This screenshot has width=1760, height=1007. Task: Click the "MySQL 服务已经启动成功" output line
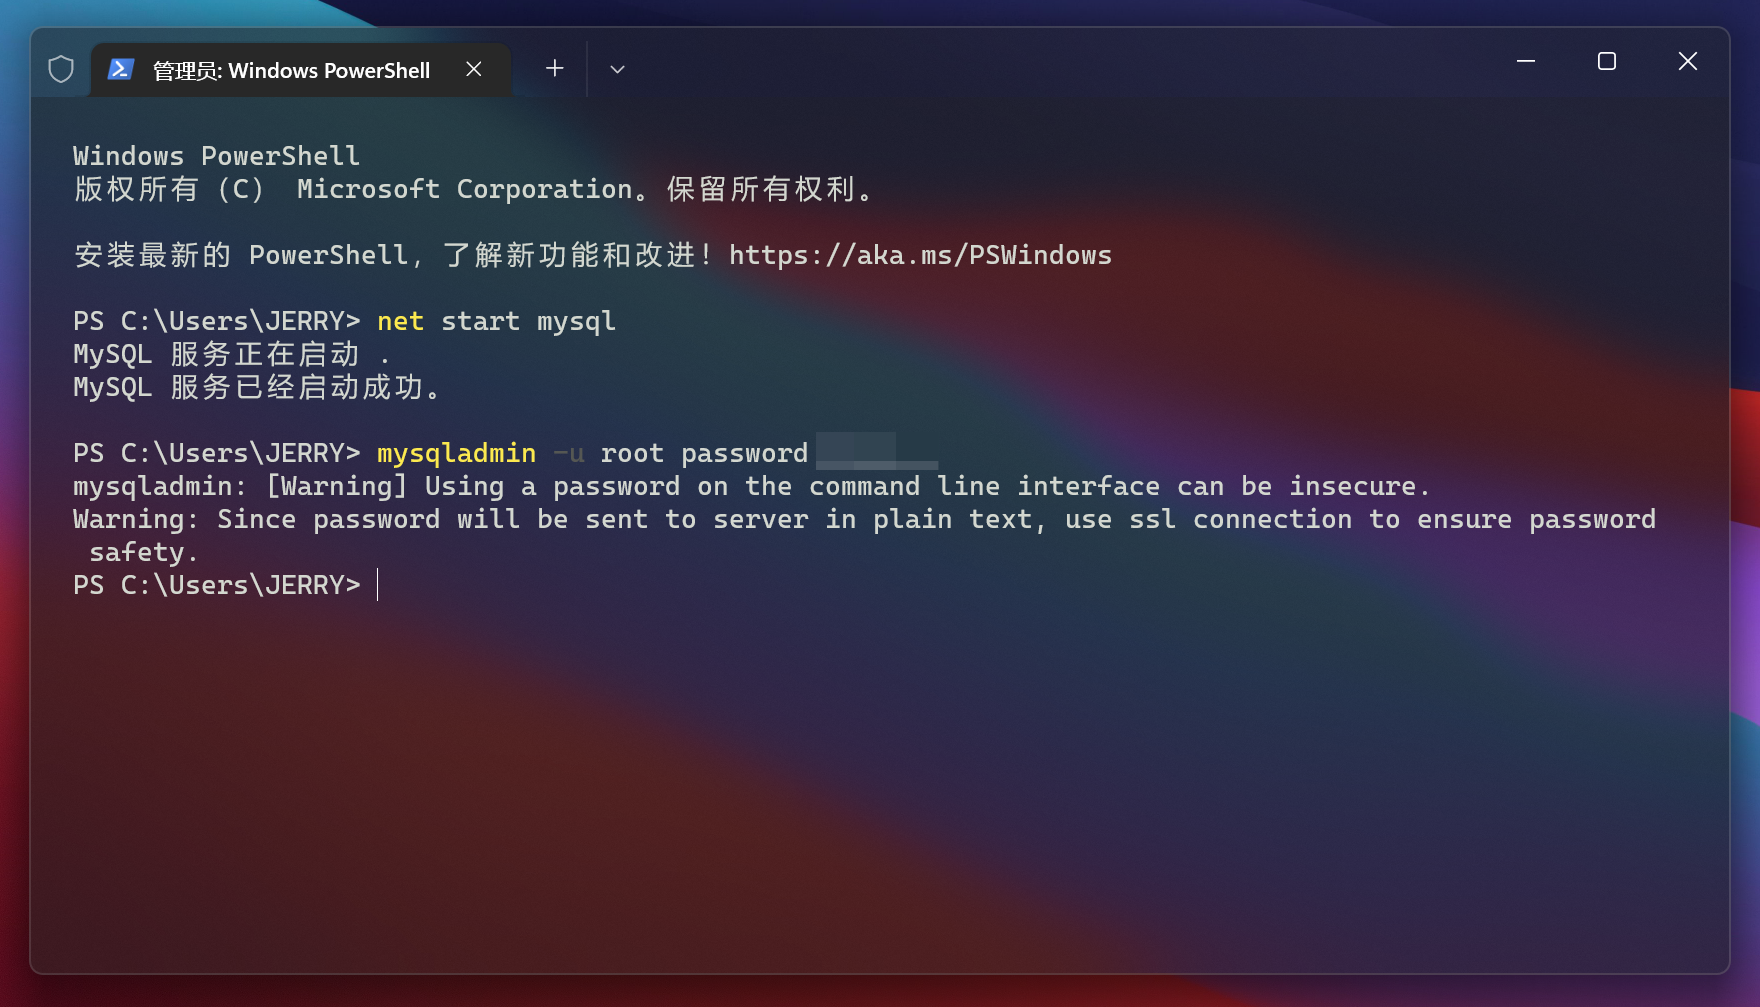tap(257, 387)
